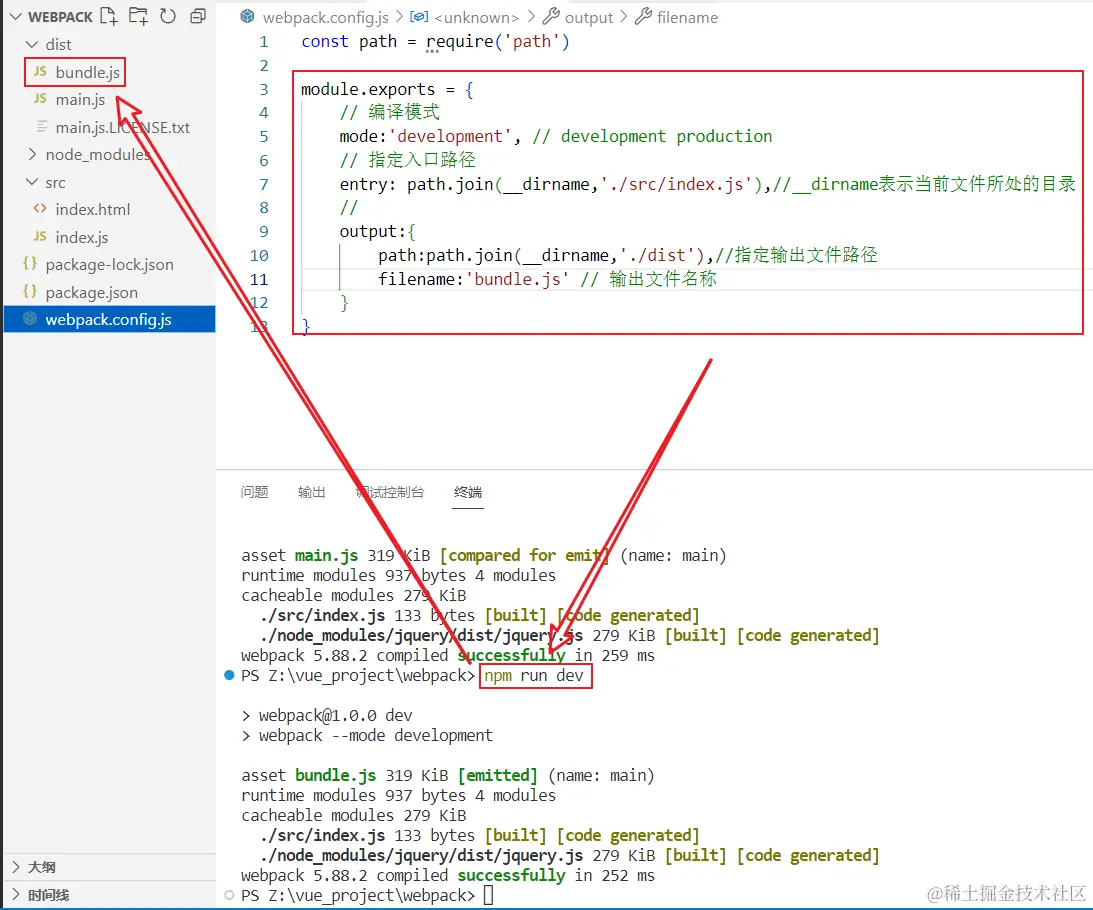Select the 终端 terminal tab
Viewport: 1093px width, 910px height.
(x=468, y=492)
